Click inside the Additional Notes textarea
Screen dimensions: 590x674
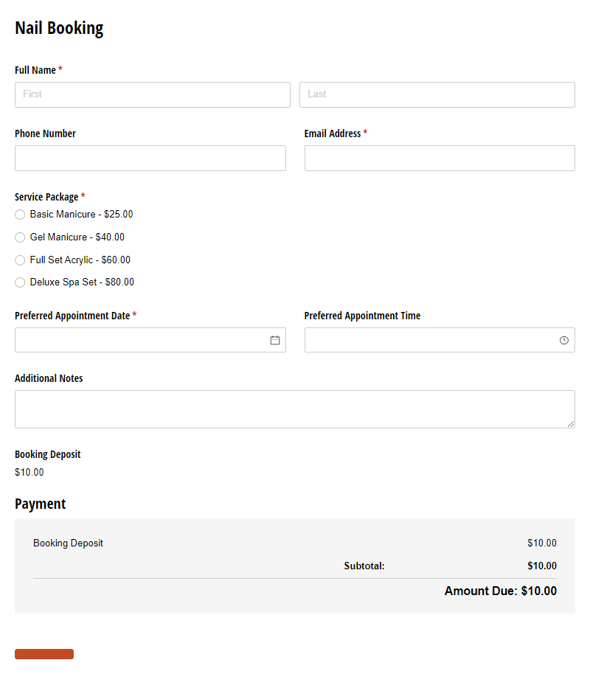pyautogui.click(x=295, y=409)
